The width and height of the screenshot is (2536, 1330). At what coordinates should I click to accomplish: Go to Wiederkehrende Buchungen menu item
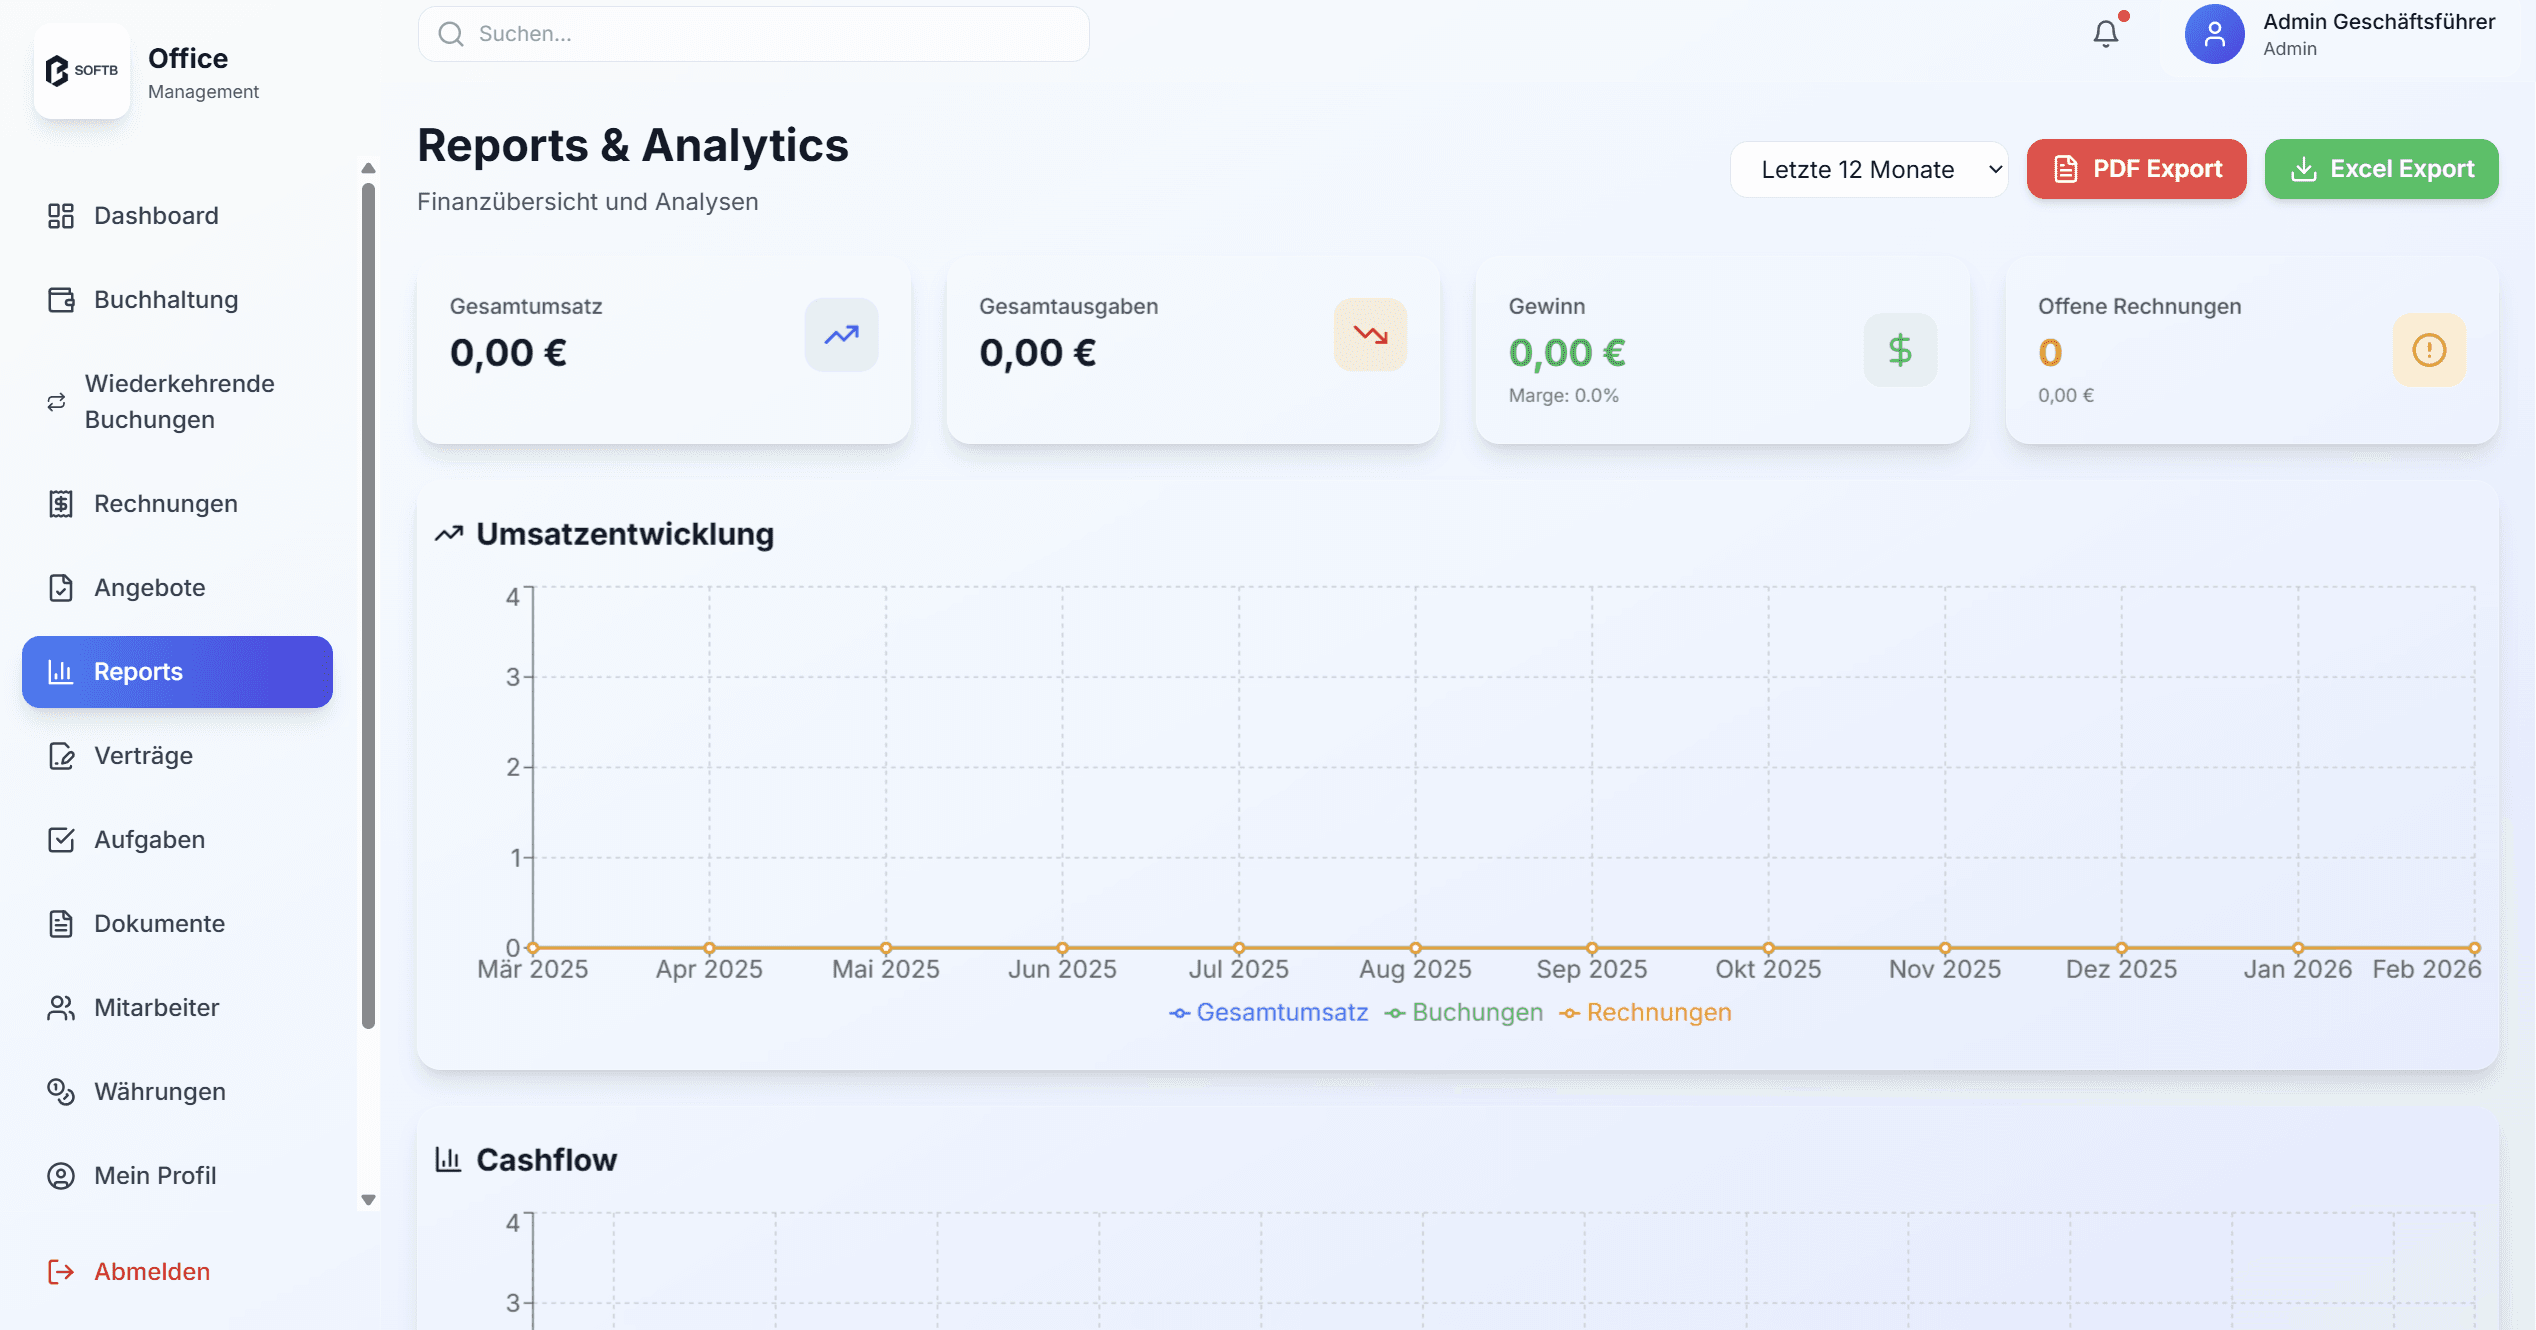(x=179, y=401)
